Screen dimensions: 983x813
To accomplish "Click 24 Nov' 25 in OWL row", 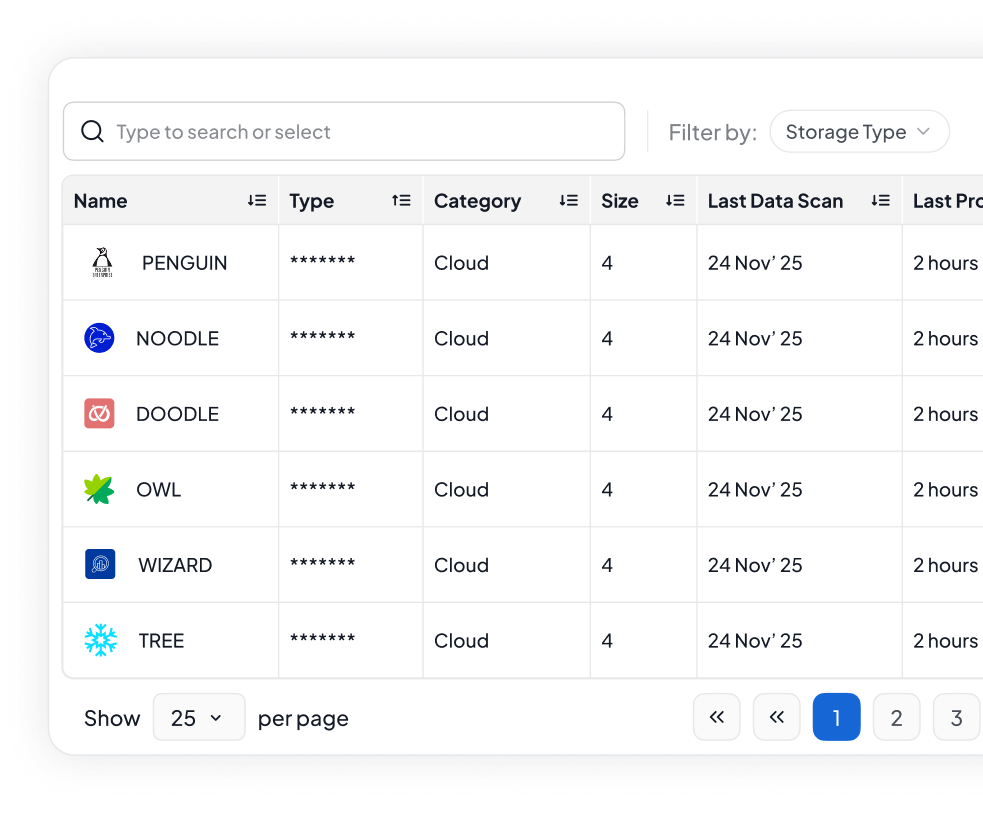I will click(755, 490).
